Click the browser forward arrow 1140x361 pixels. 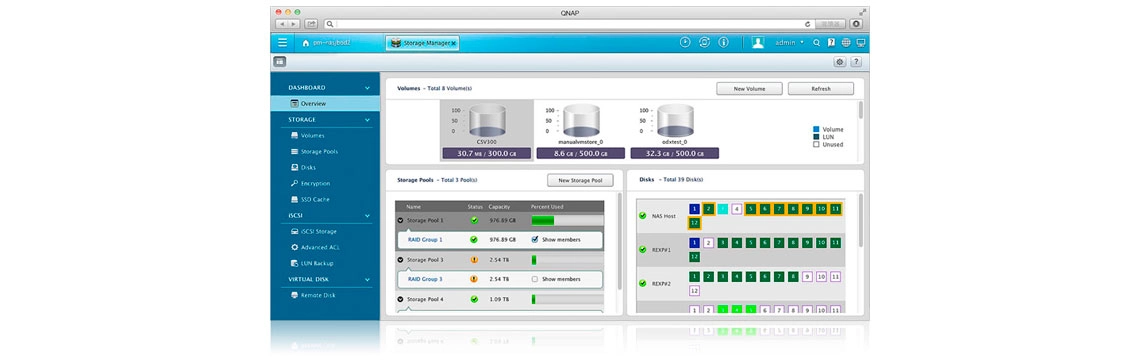294,24
